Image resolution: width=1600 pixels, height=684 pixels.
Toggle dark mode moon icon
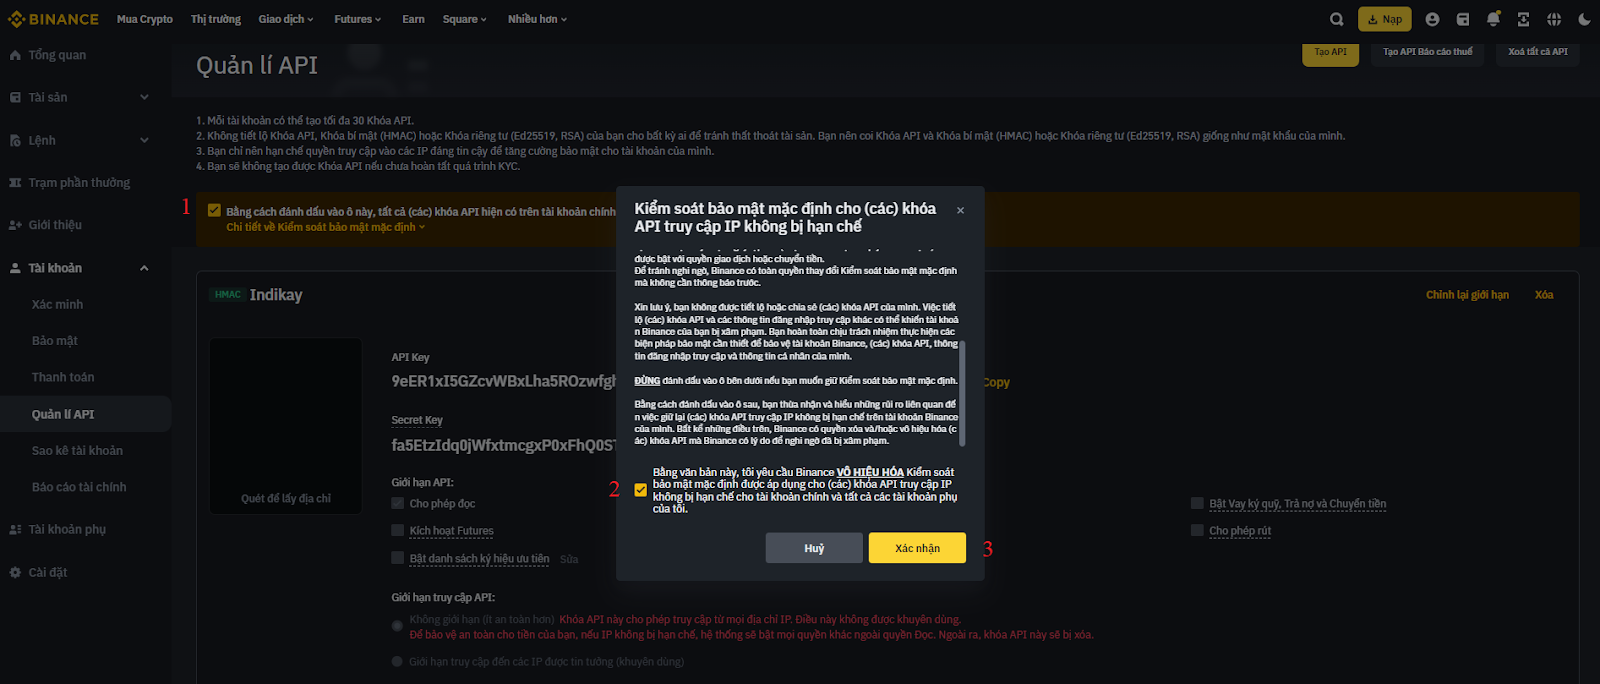[1584, 19]
